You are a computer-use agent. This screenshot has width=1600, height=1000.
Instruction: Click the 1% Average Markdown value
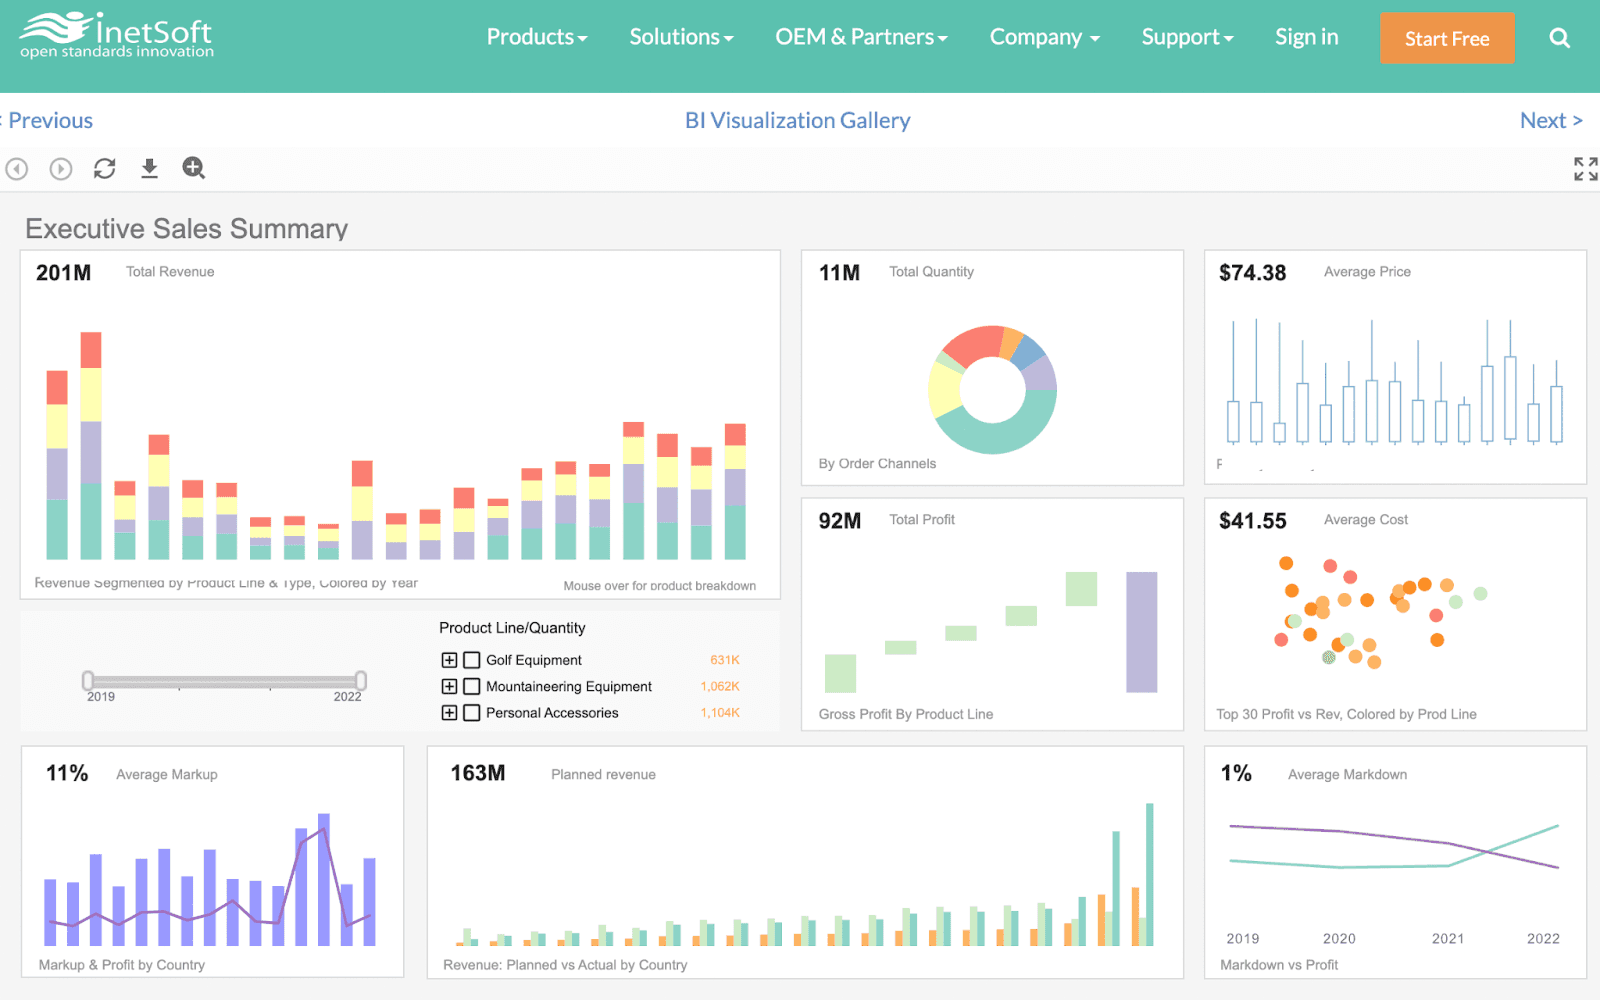coord(1236,773)
